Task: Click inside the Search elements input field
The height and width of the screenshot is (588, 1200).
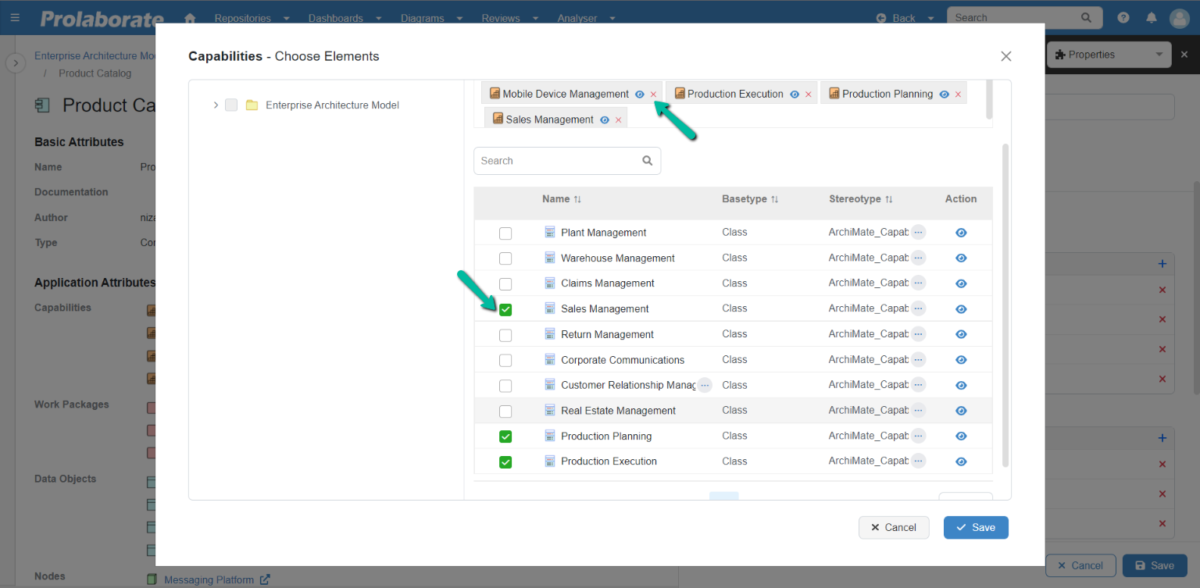Action: [560, 160]
